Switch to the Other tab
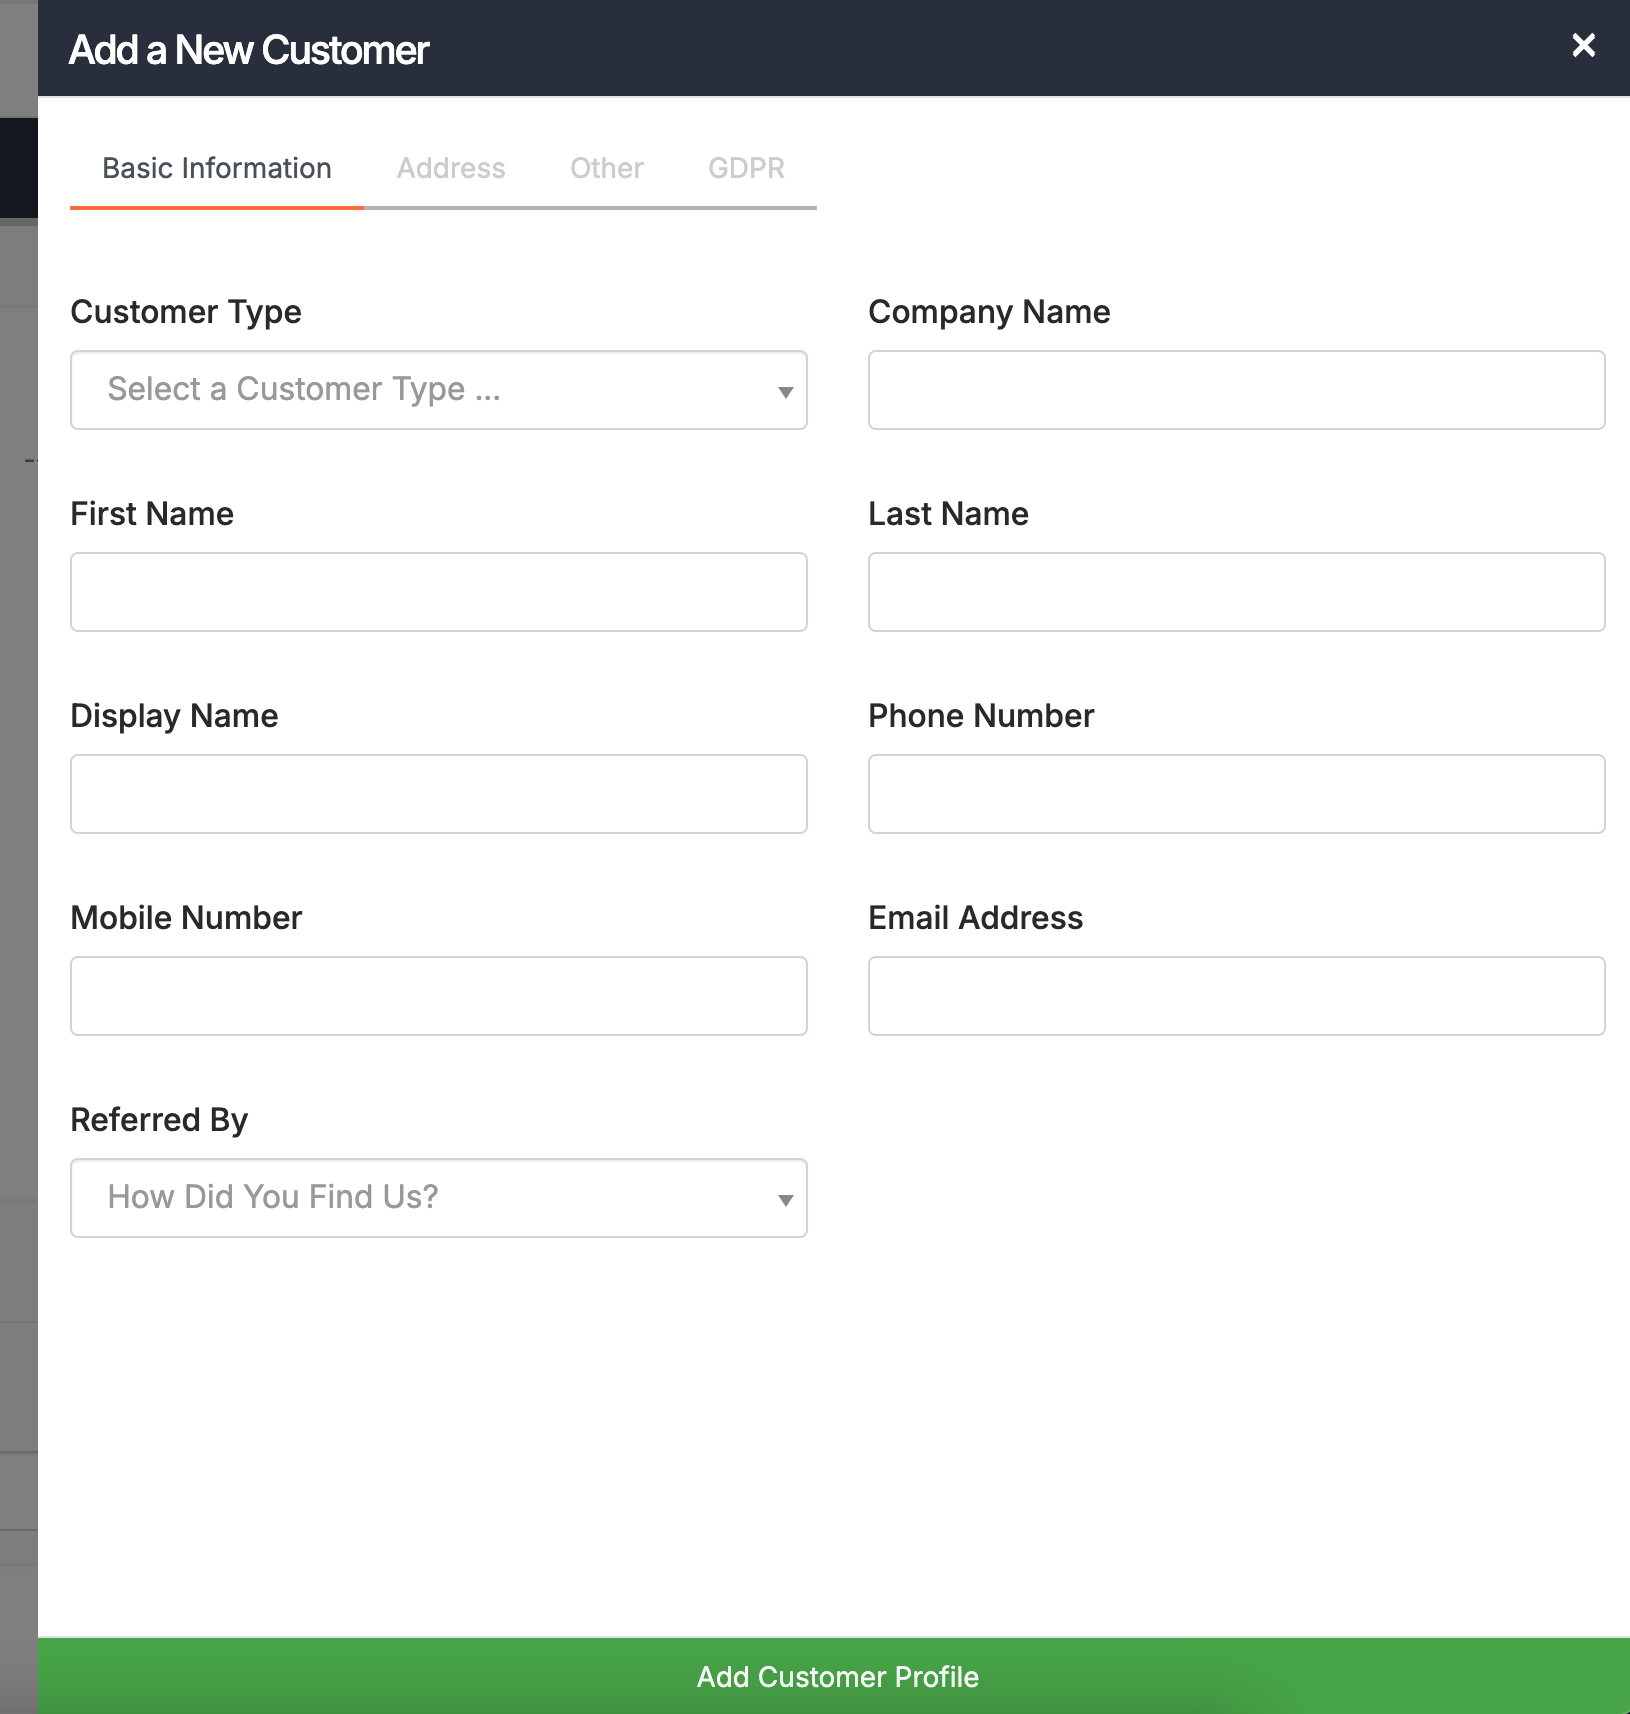1630x1714 pixels. pyautogui.click(x=607, y=168)
